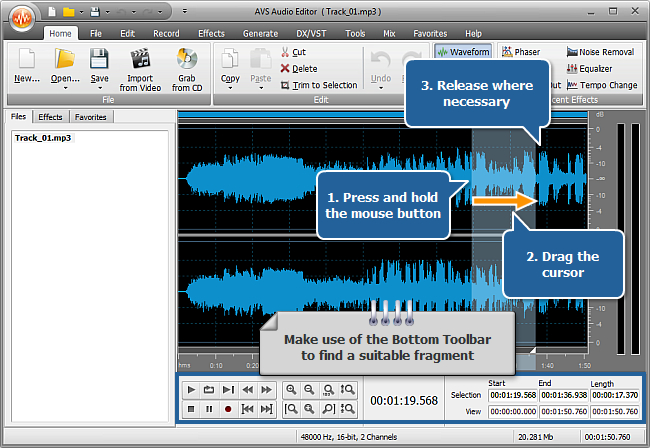Switch to the Home ribbon tab

(61, 34)
